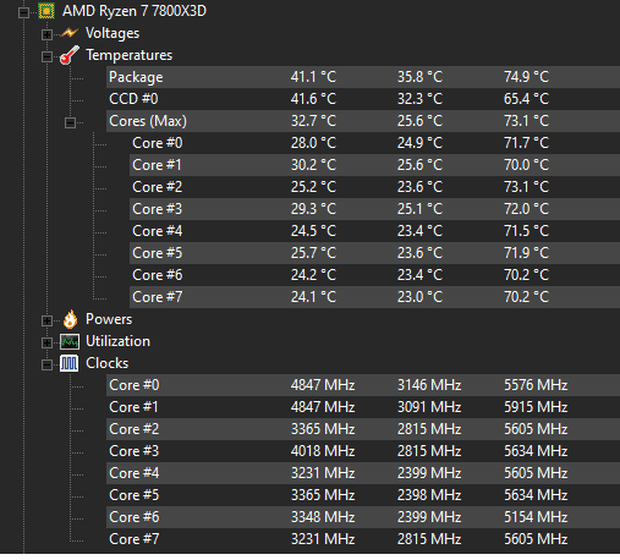
Task: Click Core #3 clock value 4018 MHz
Action: pos(323,451)
